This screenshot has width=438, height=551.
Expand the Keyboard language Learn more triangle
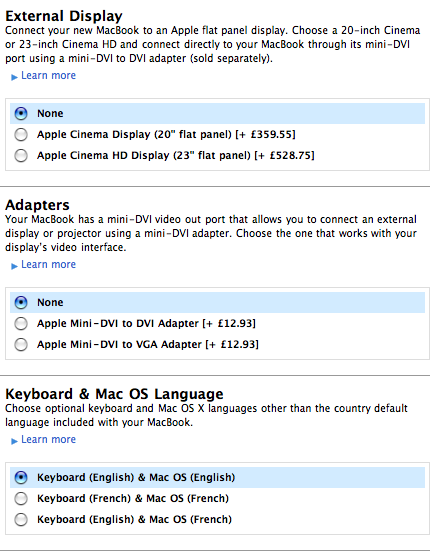coord(14,441)
